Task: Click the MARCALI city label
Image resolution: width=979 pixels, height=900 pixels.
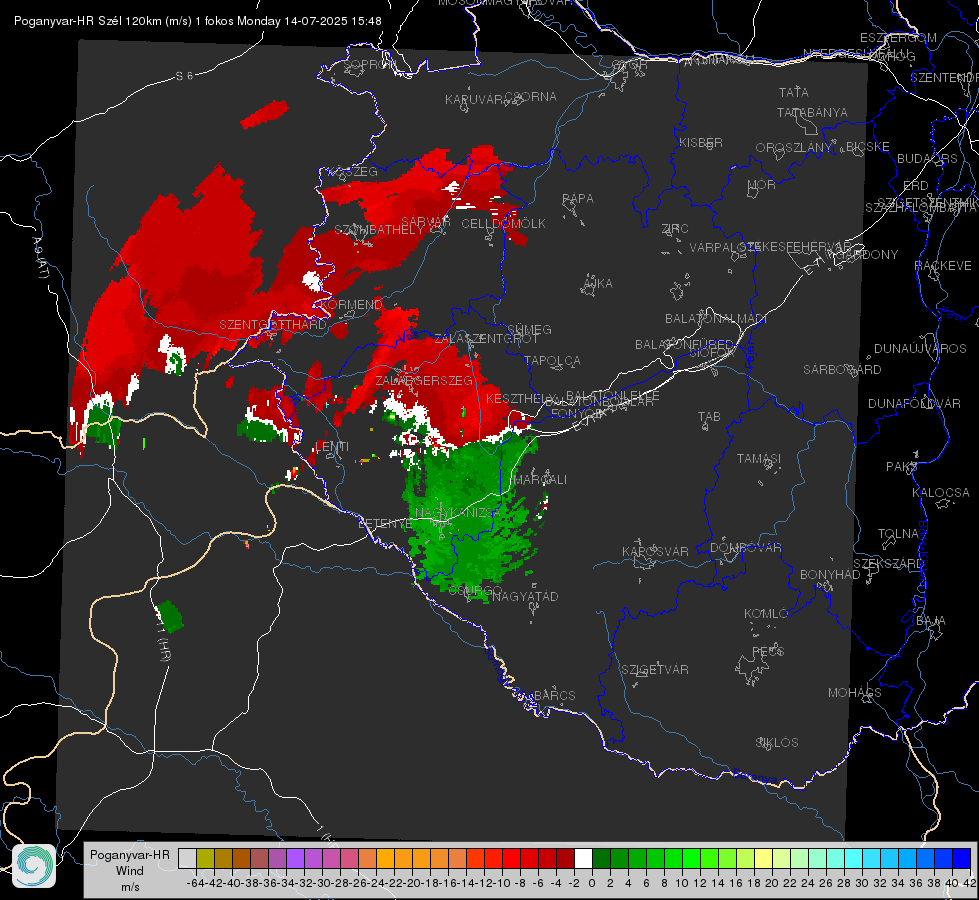Action: coord(539,480)
